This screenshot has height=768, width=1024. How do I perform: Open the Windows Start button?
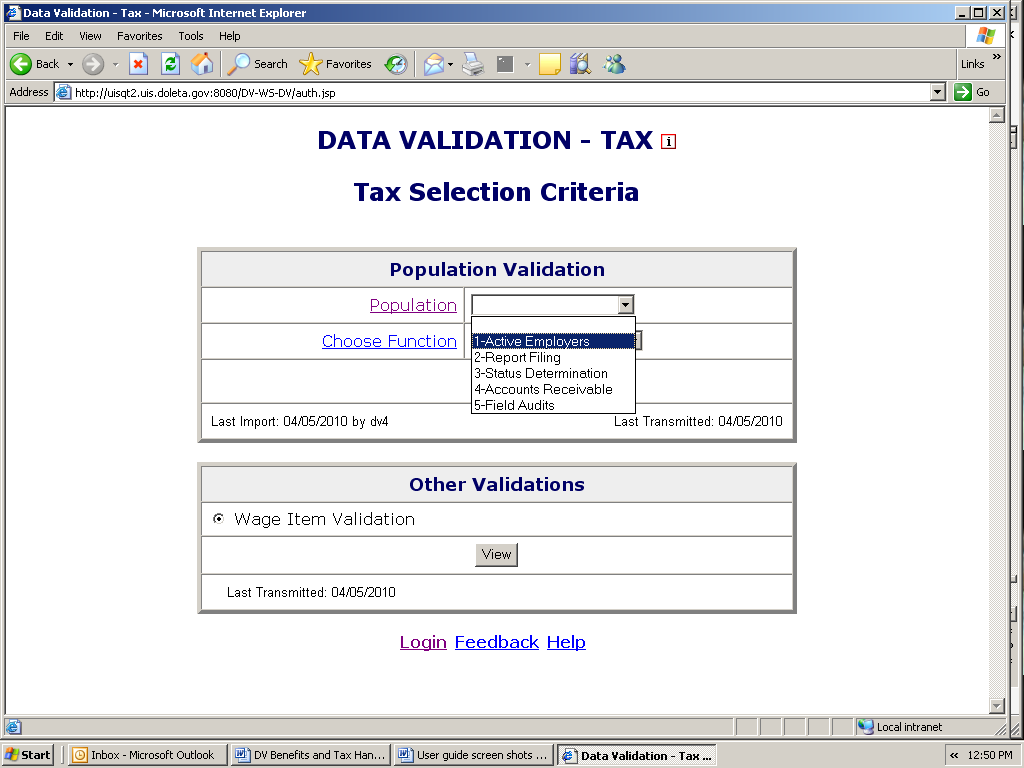27,755
